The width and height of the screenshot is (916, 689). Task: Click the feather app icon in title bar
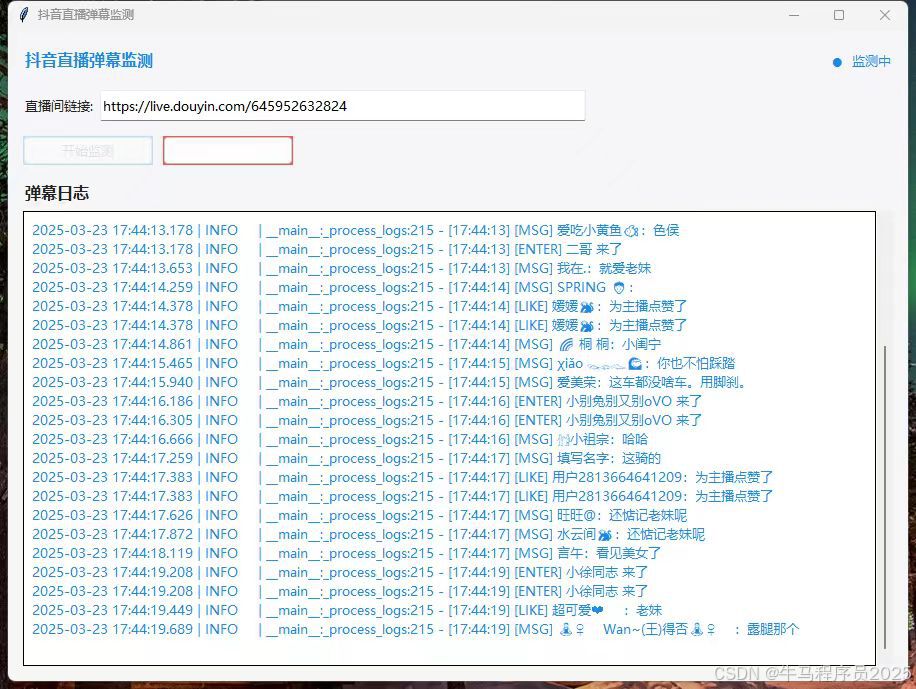tap(23, 15)
